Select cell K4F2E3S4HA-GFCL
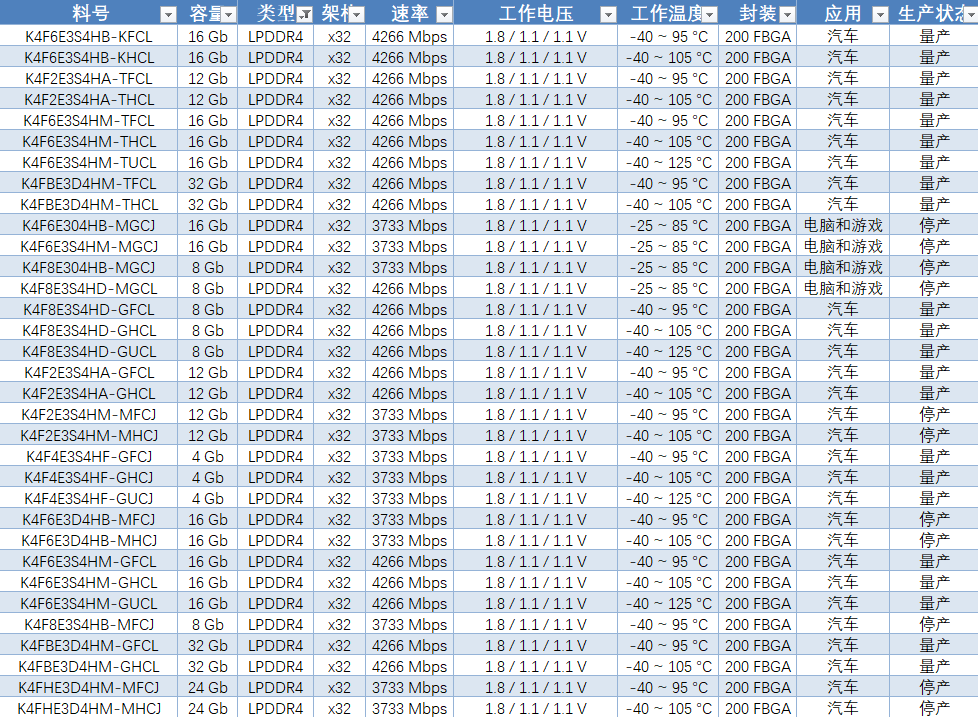Viewport: 978px width, 717px height. click(x=89, y=373)
